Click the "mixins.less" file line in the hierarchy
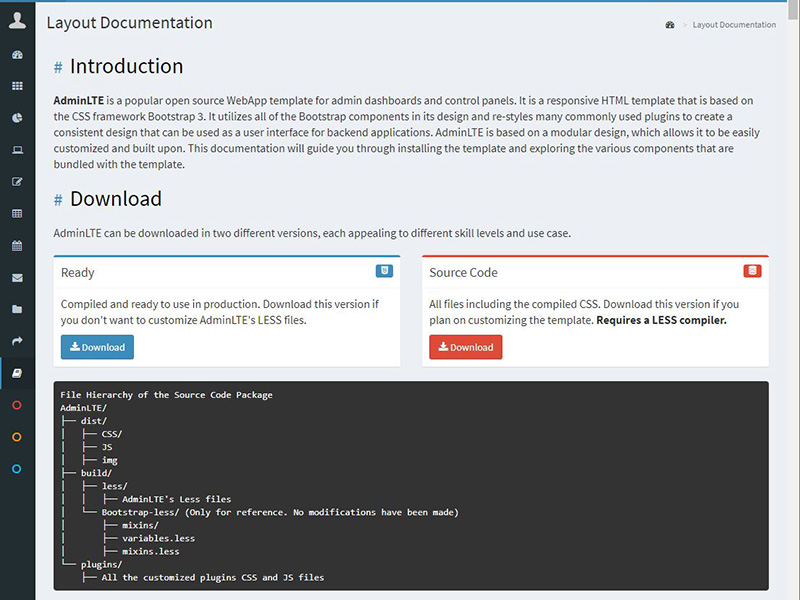The image size is (800, 600). (151, 552)
